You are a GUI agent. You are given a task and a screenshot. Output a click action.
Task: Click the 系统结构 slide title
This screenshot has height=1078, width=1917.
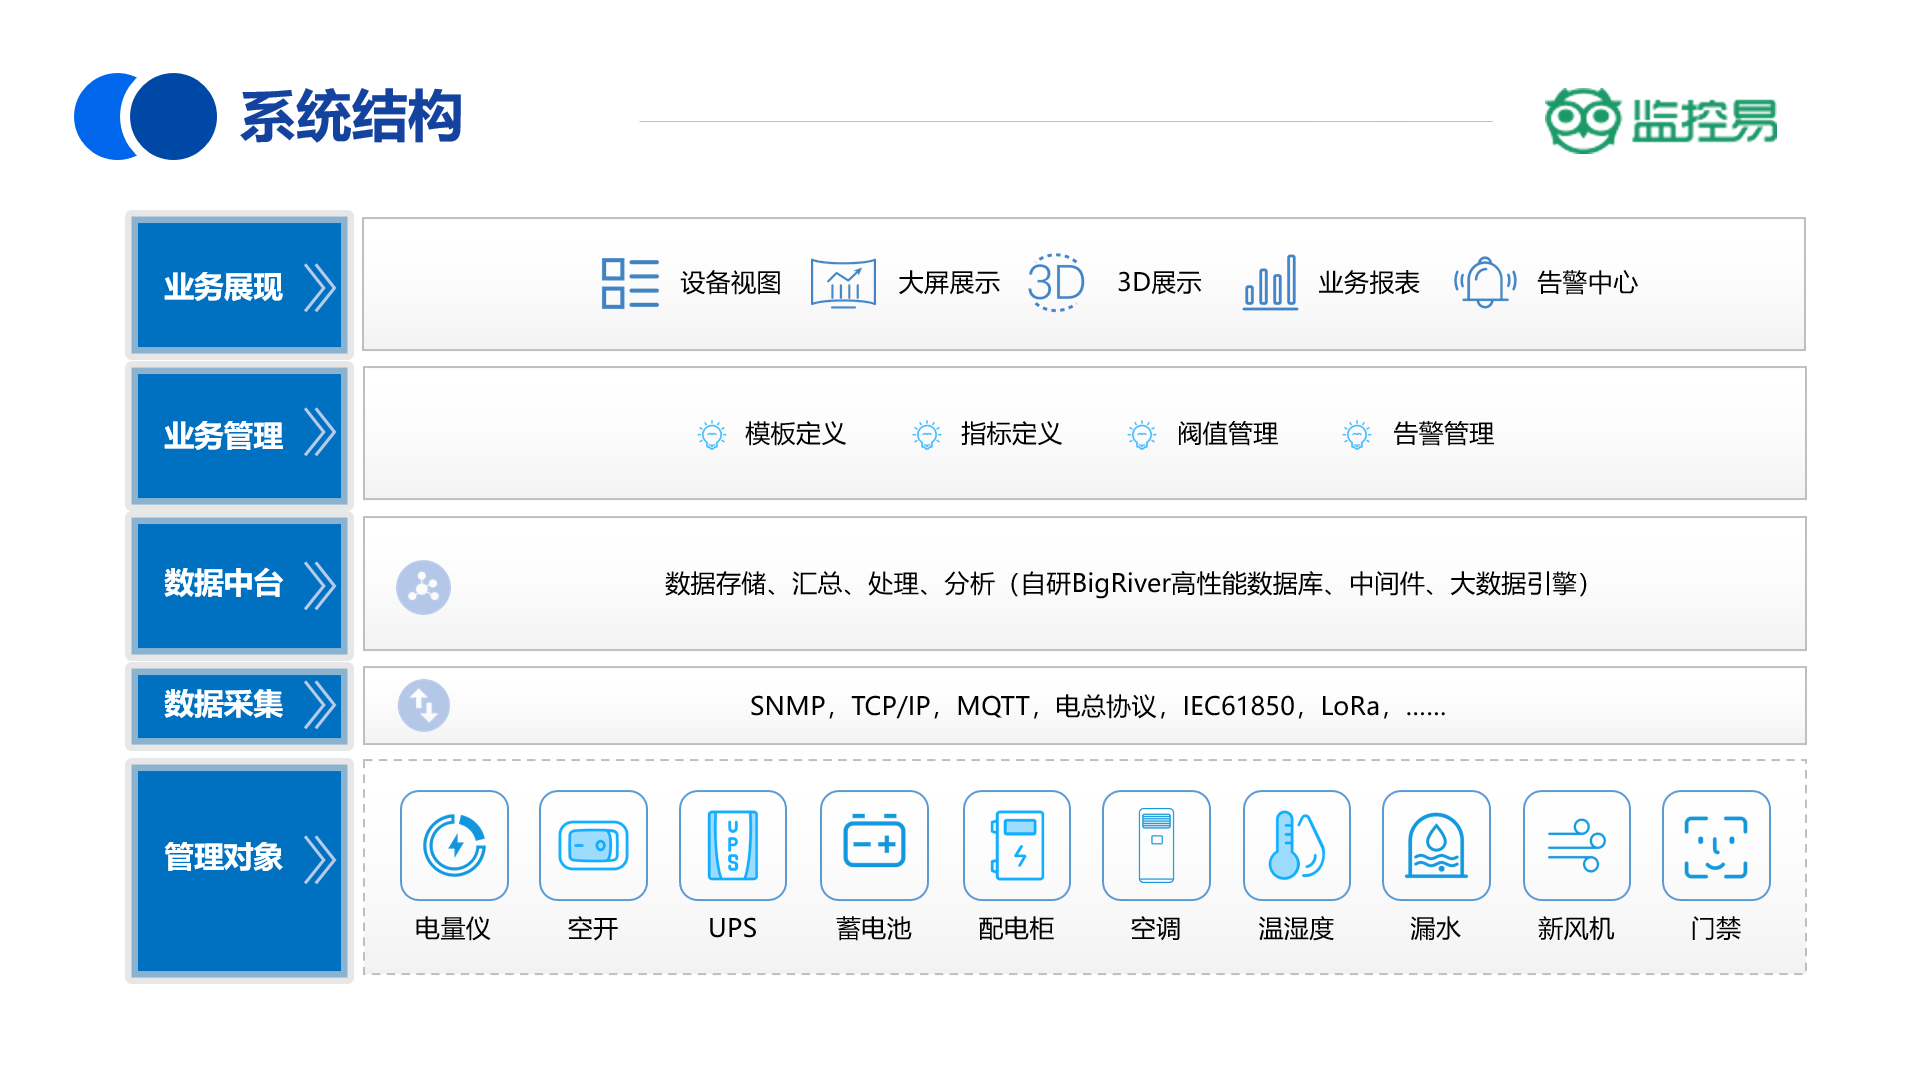(x=351, y=117)
